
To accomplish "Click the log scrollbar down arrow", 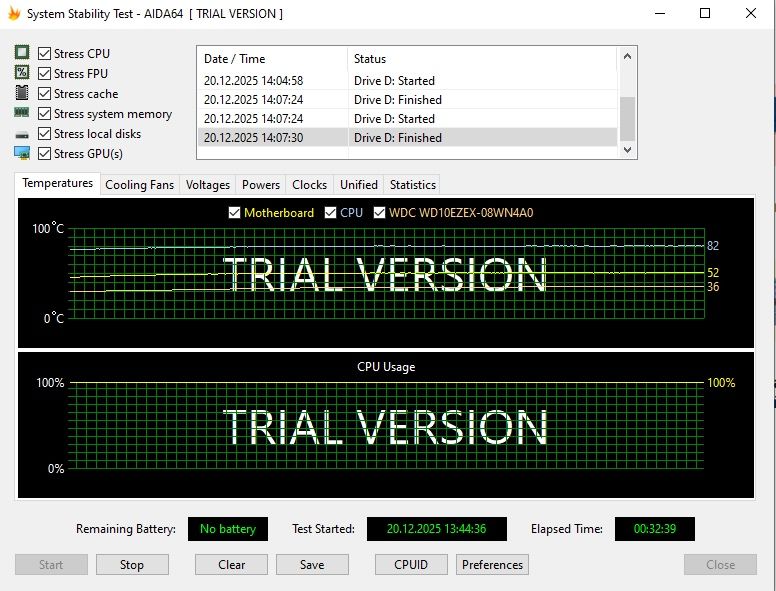I will pyautogui.click(x=628, y=149).
